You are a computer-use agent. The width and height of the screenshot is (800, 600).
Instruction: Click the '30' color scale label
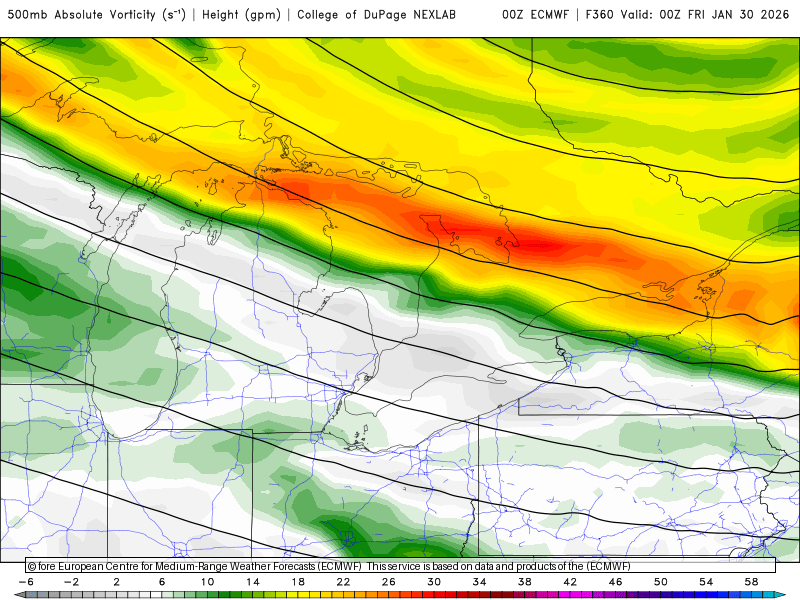click(434, 582)
